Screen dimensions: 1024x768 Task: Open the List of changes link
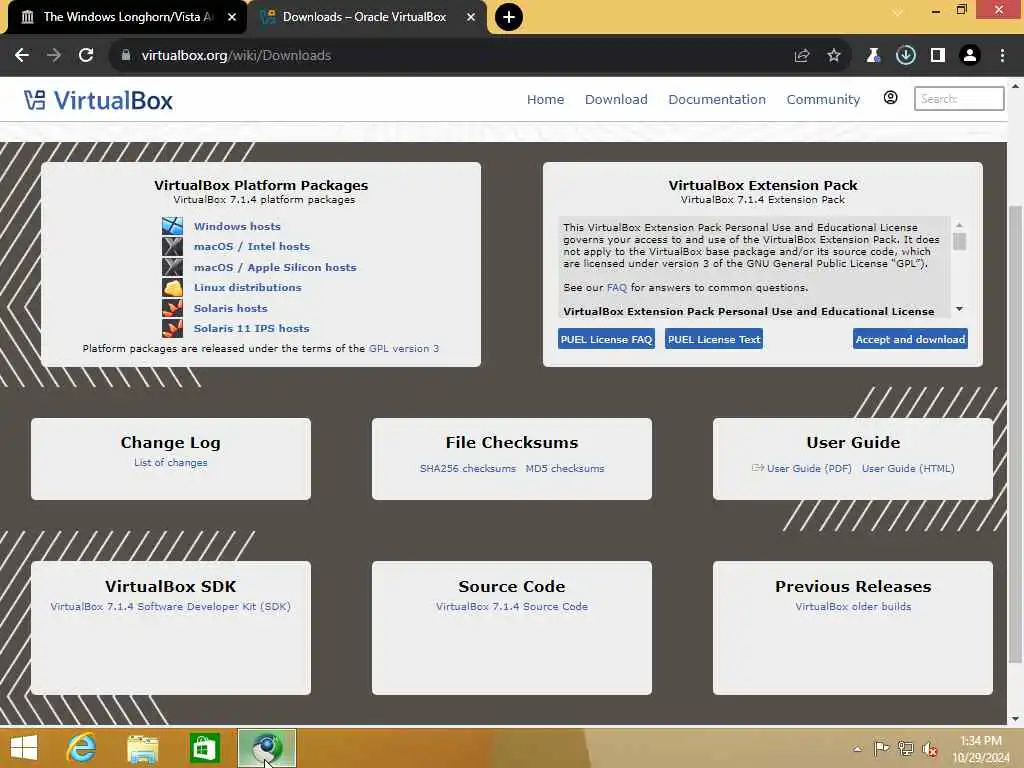[170, 462]
